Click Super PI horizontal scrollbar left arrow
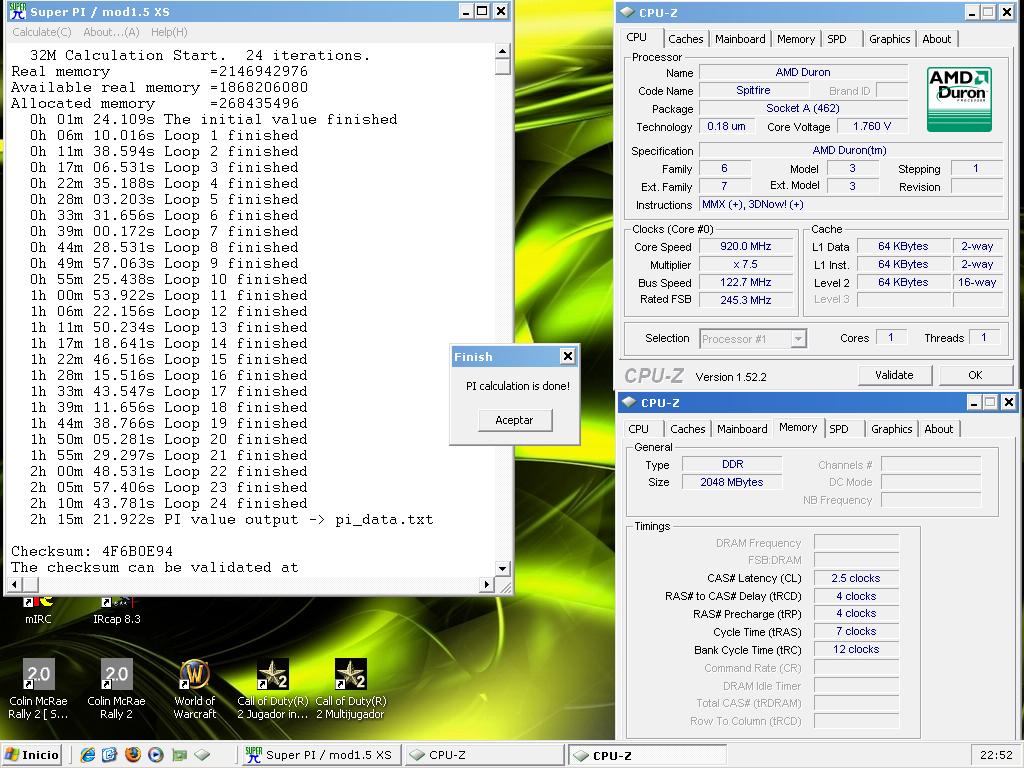 pos(15,584)
